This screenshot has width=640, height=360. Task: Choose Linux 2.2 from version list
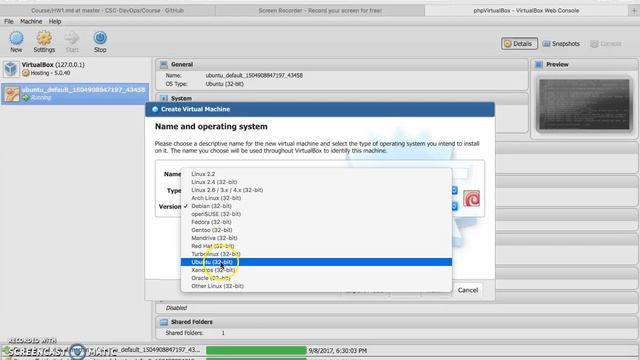pyautogui.click(x=316, y=174)
